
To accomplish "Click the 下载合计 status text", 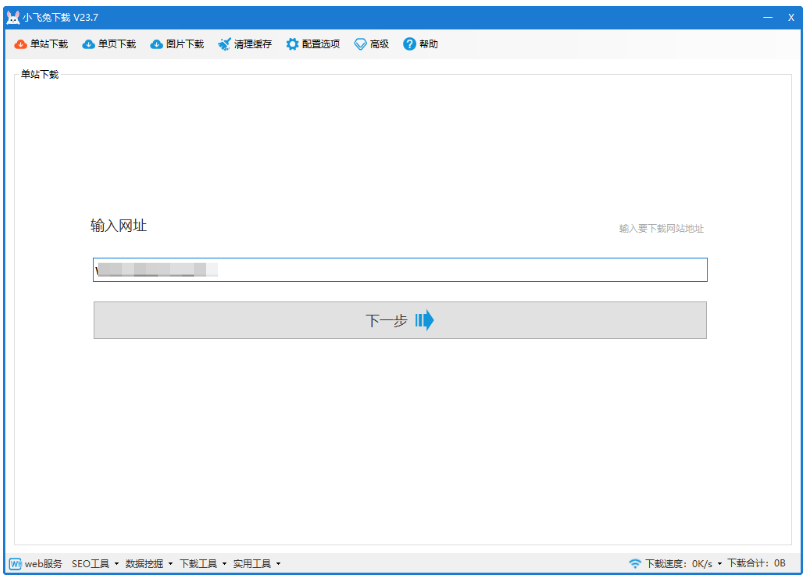I will pyautogui.click(x=756, y=564).
